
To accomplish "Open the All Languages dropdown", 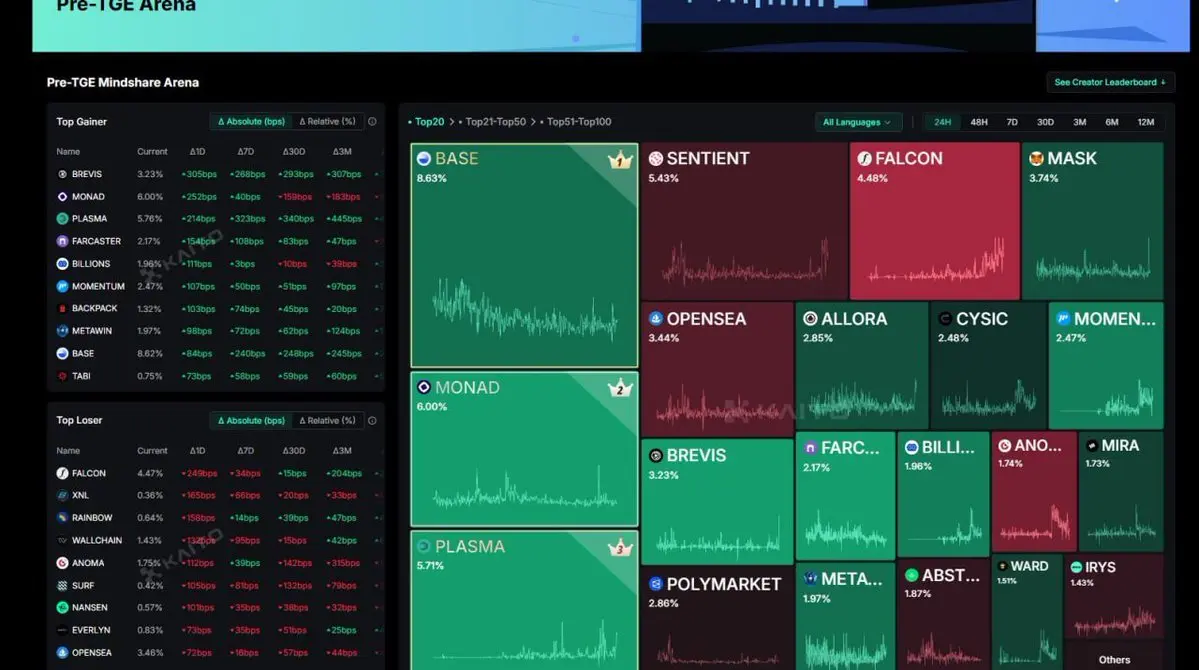I will 857,122.
